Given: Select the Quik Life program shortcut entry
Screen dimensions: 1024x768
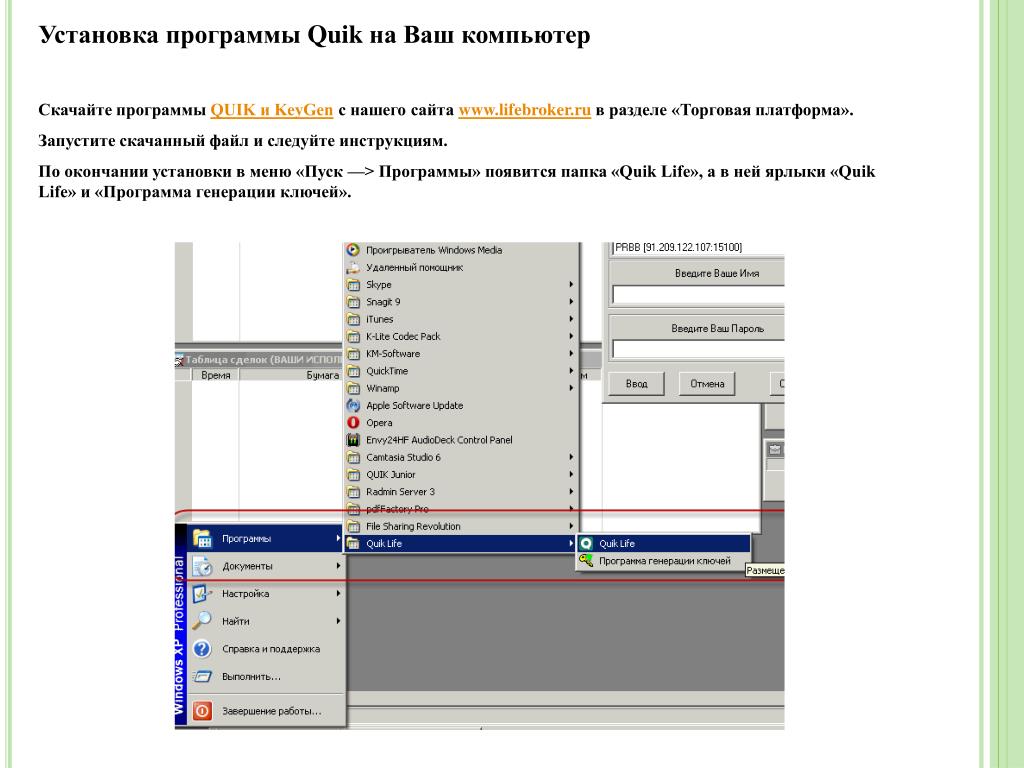Looking at the screenshot, I should [x=664, y=543].
